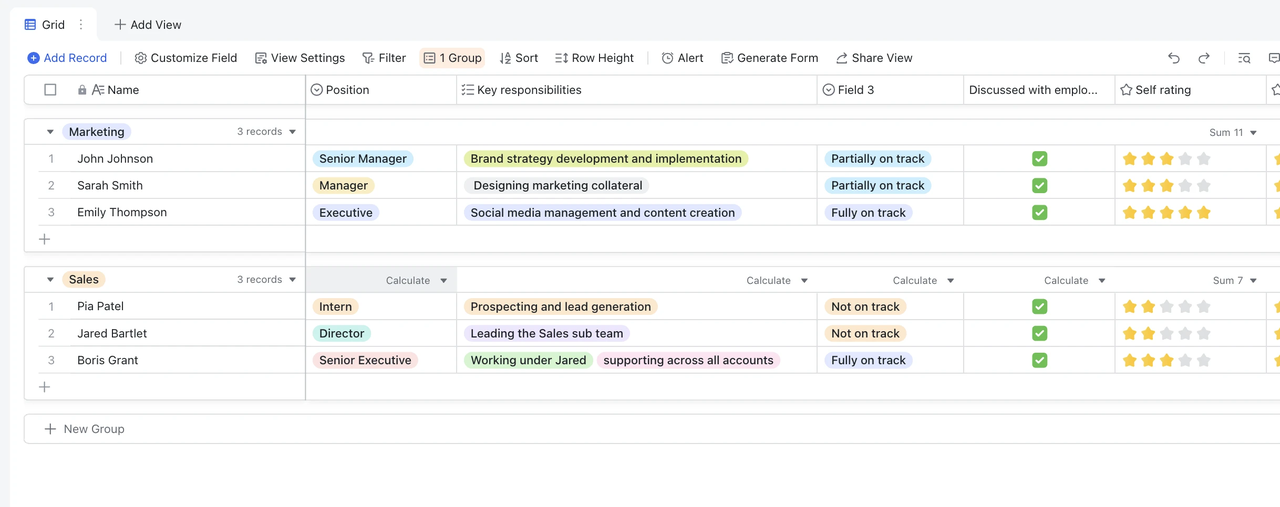Click the lock icon beside Name header
Screen dimensions: 1280x507
pyautogui.click(x=82, y=90)
